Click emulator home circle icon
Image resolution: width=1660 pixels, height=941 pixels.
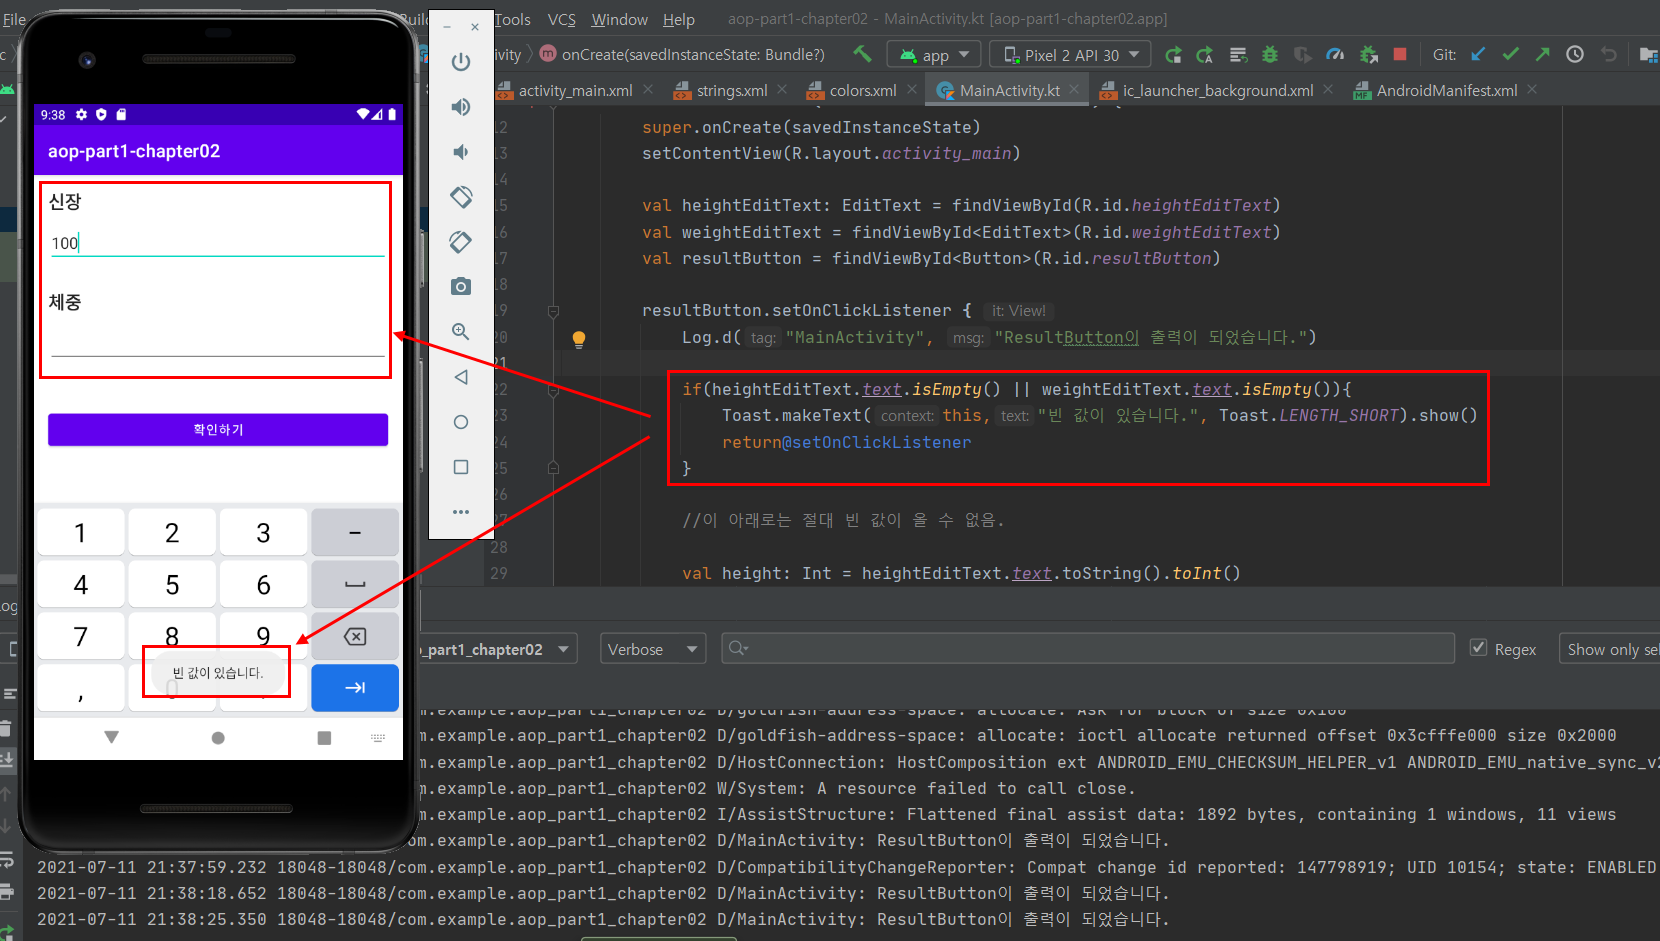[x=461, y=422]
